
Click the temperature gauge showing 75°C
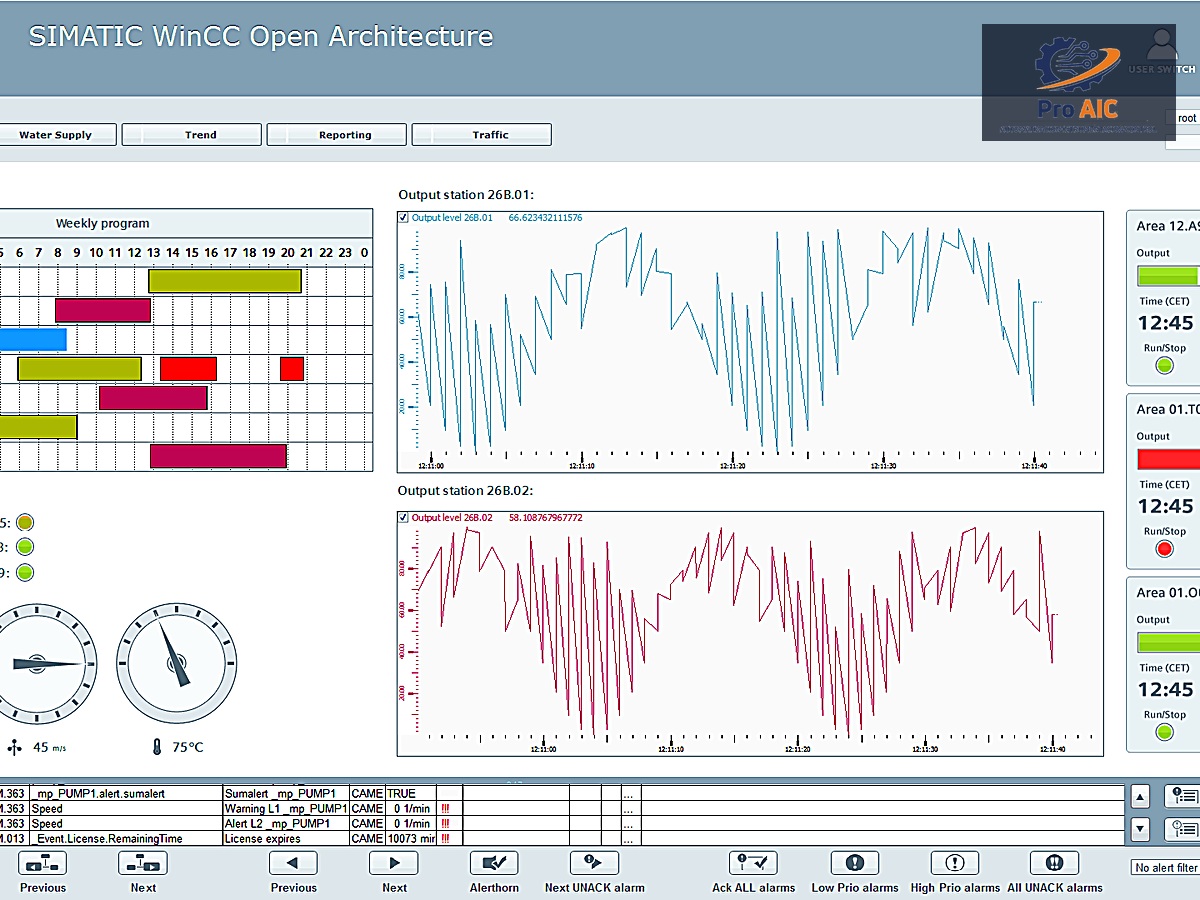click(x=176, y=662)
